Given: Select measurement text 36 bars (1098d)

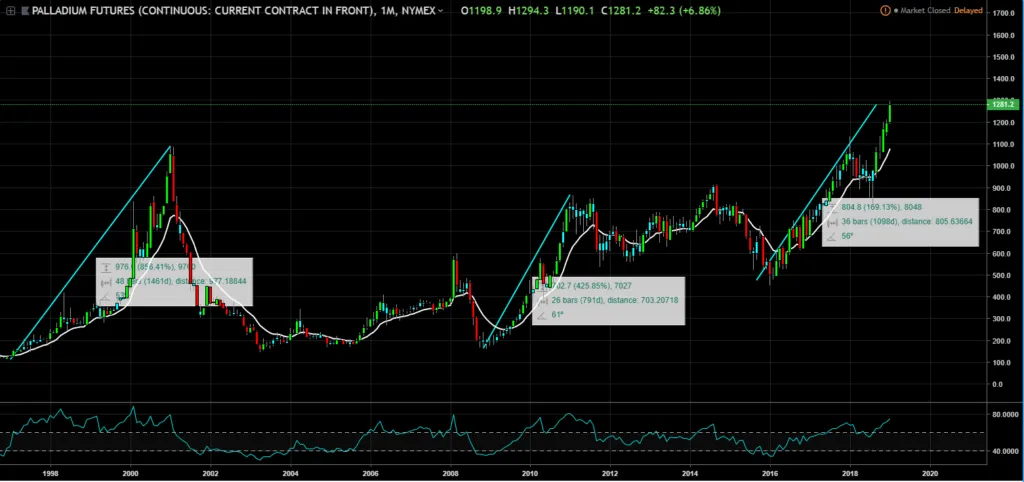Looking at the screenshot, I should (x=871, y=222).
